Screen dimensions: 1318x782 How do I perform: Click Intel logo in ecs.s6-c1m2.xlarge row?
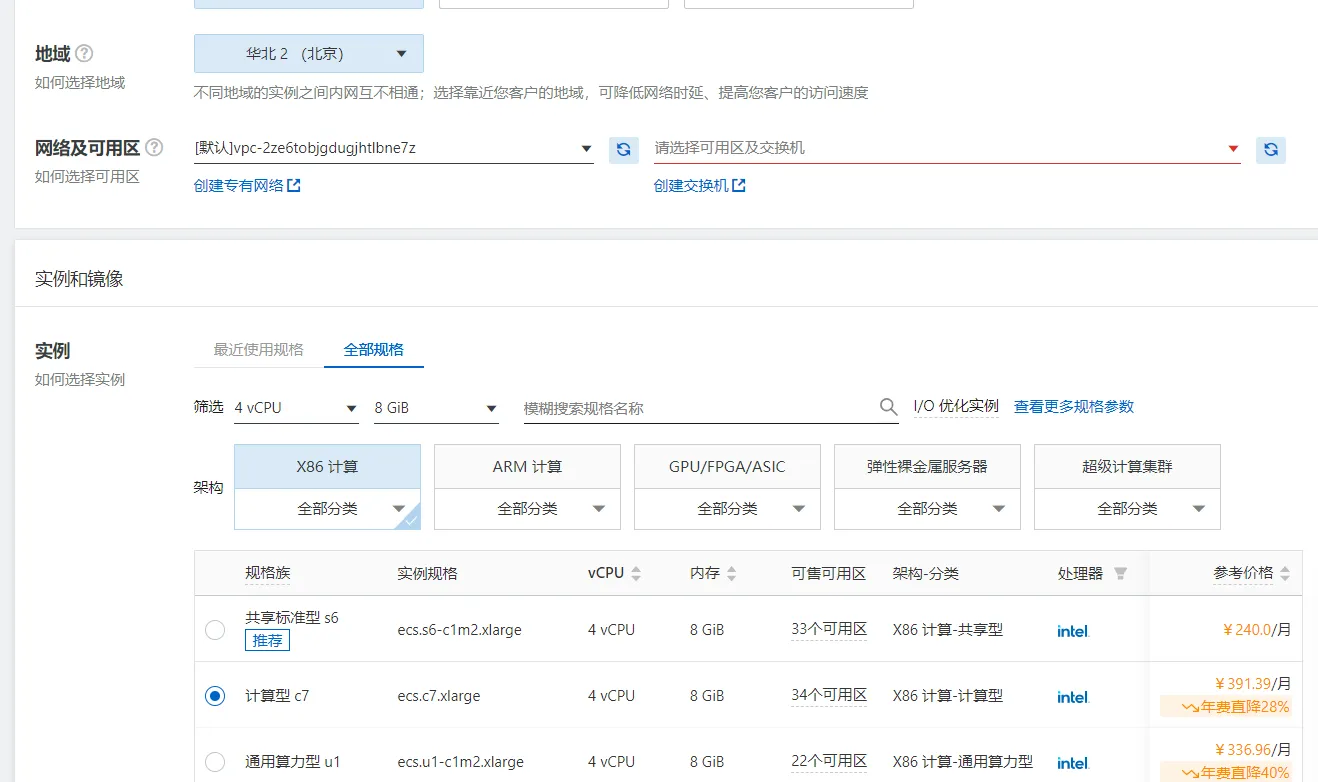(x=1073, y=631)
